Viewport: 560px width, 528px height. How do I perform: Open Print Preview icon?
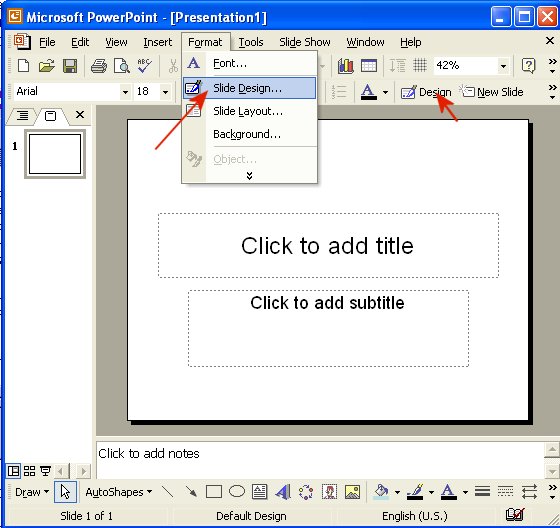point(121,66)
